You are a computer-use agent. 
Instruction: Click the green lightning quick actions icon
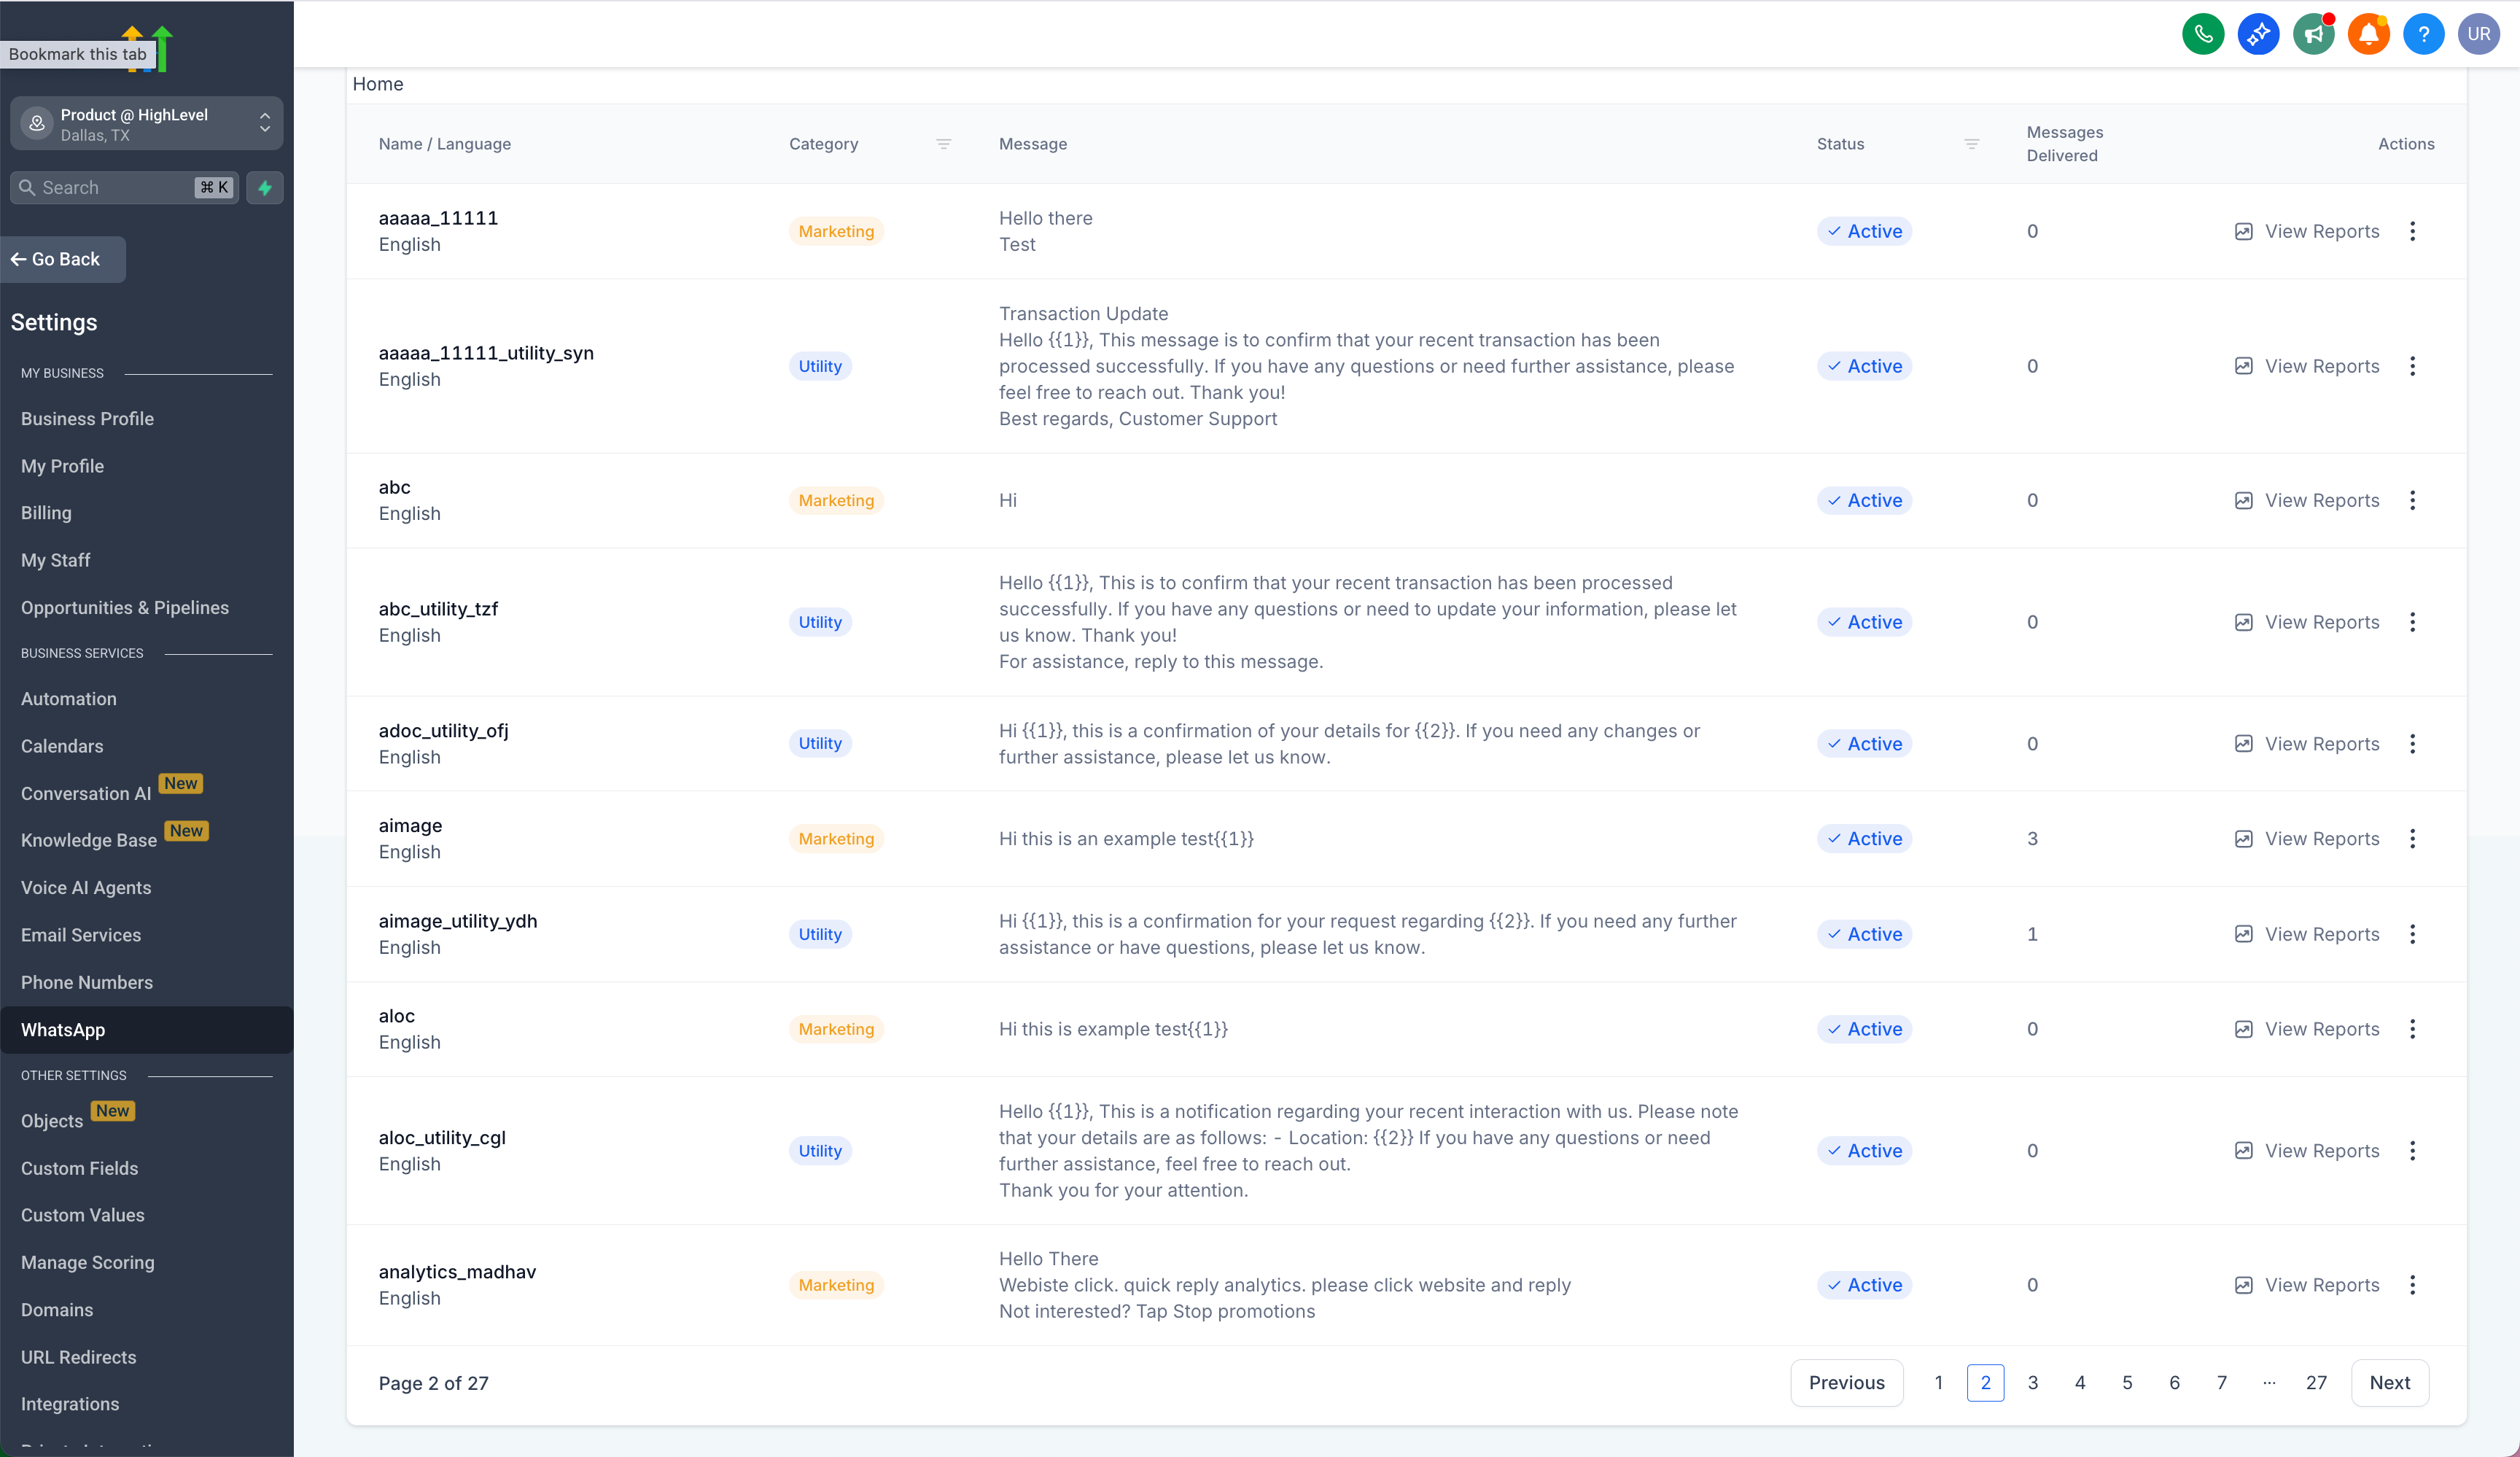[265, 188]
